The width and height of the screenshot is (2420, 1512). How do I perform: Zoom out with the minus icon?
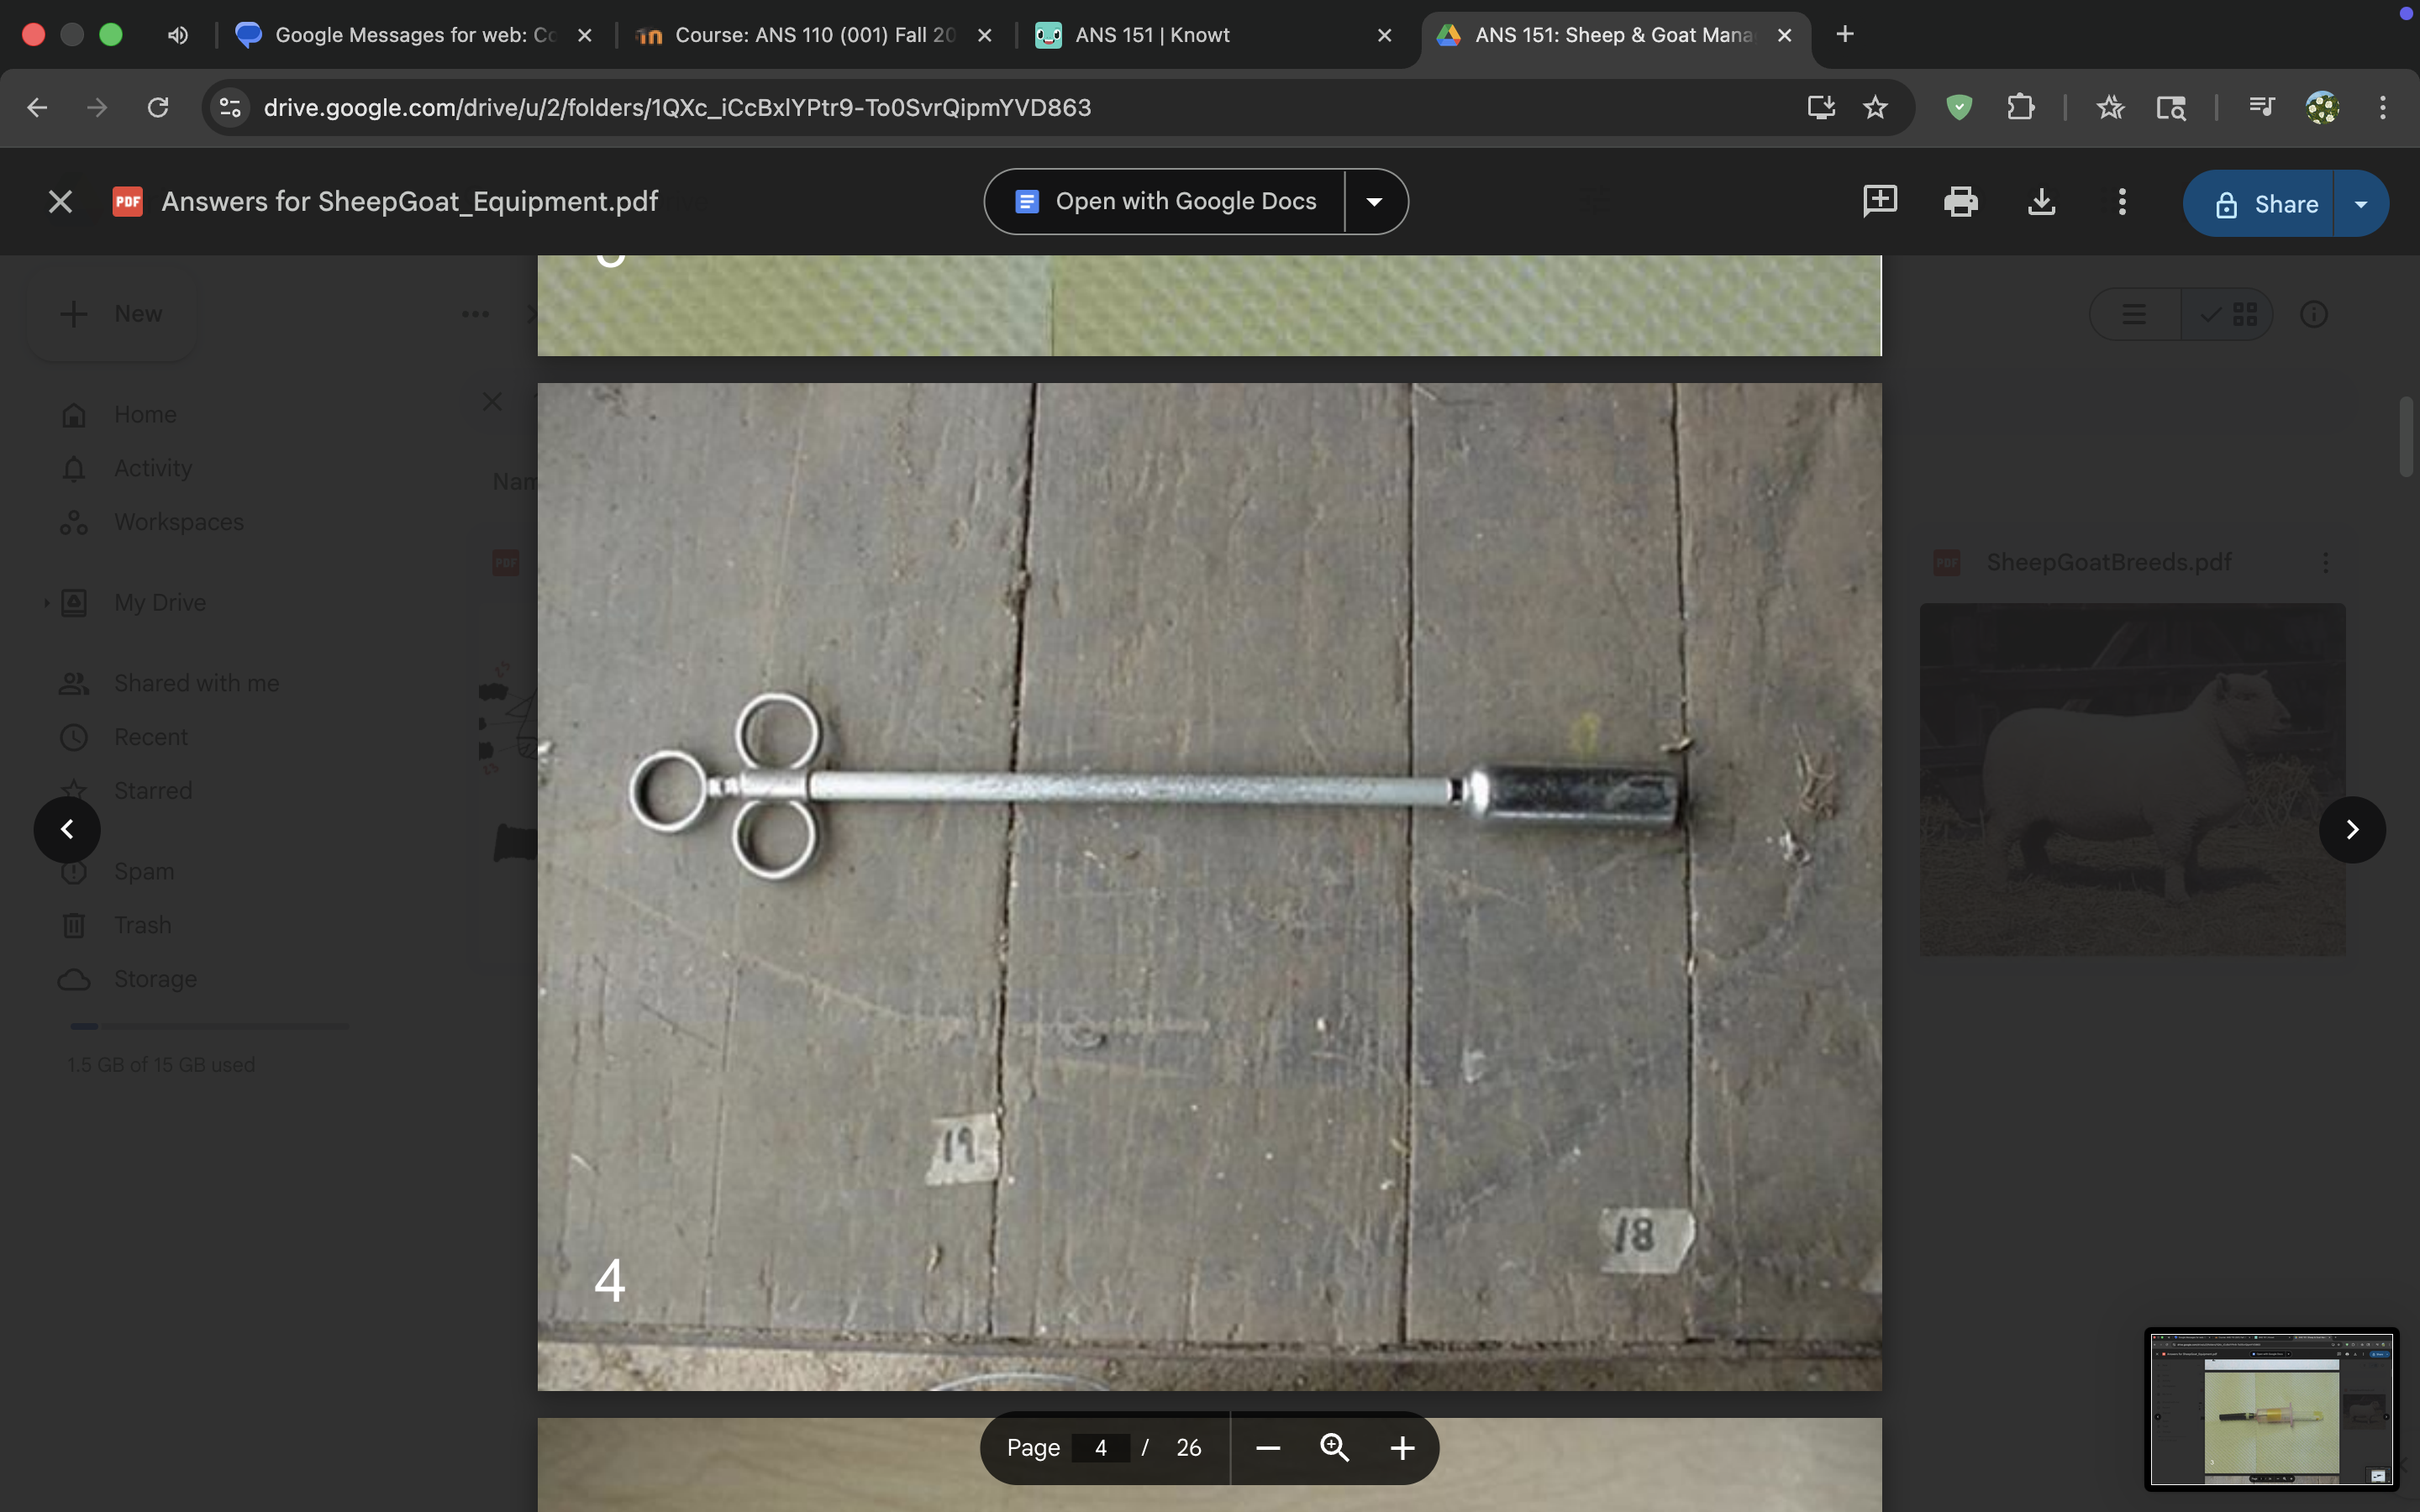tap(1267, 1448)
